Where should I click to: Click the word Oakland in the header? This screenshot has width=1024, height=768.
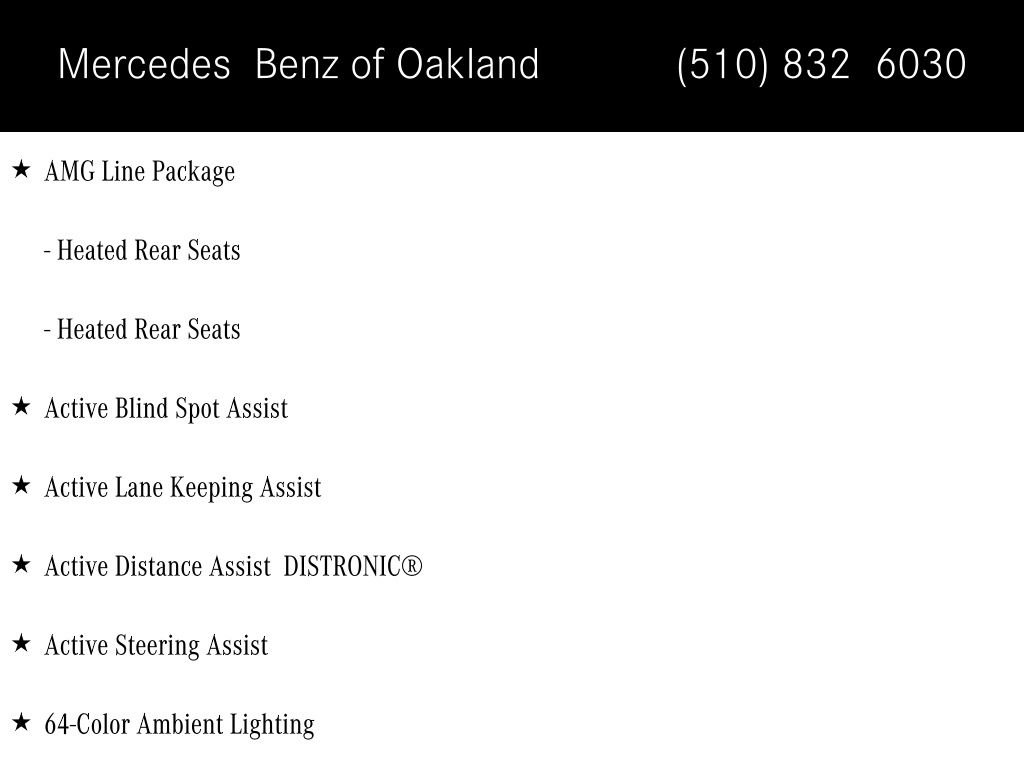tap(468, 64)
